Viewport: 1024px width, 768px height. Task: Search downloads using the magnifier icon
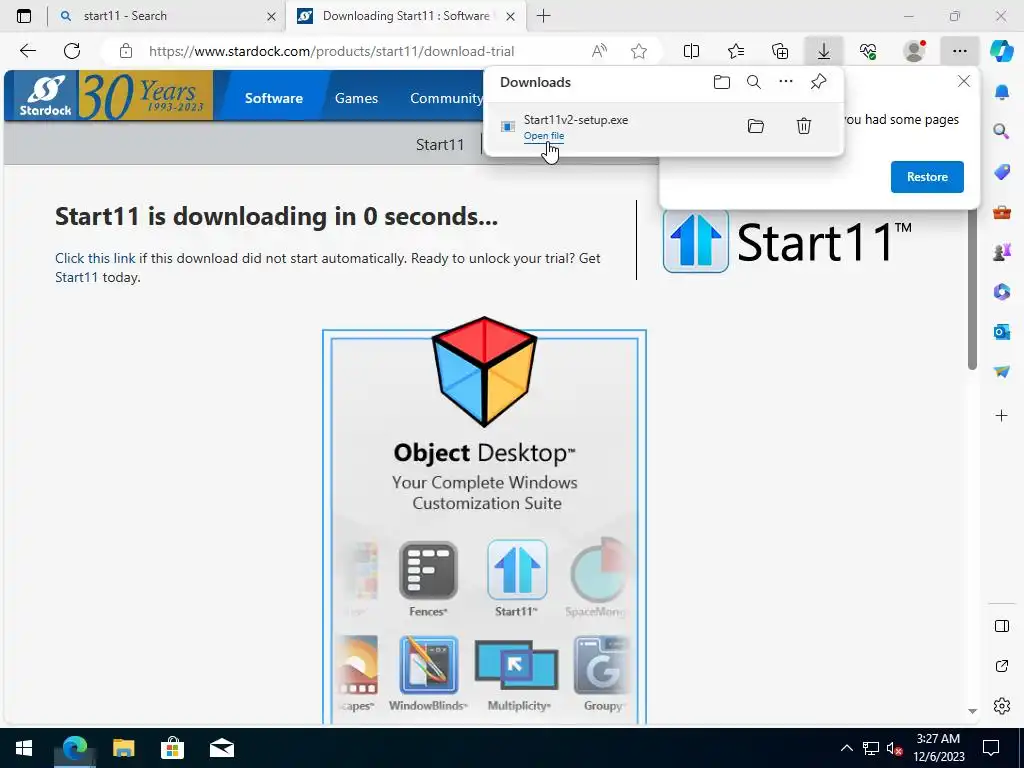coord(754,82)
